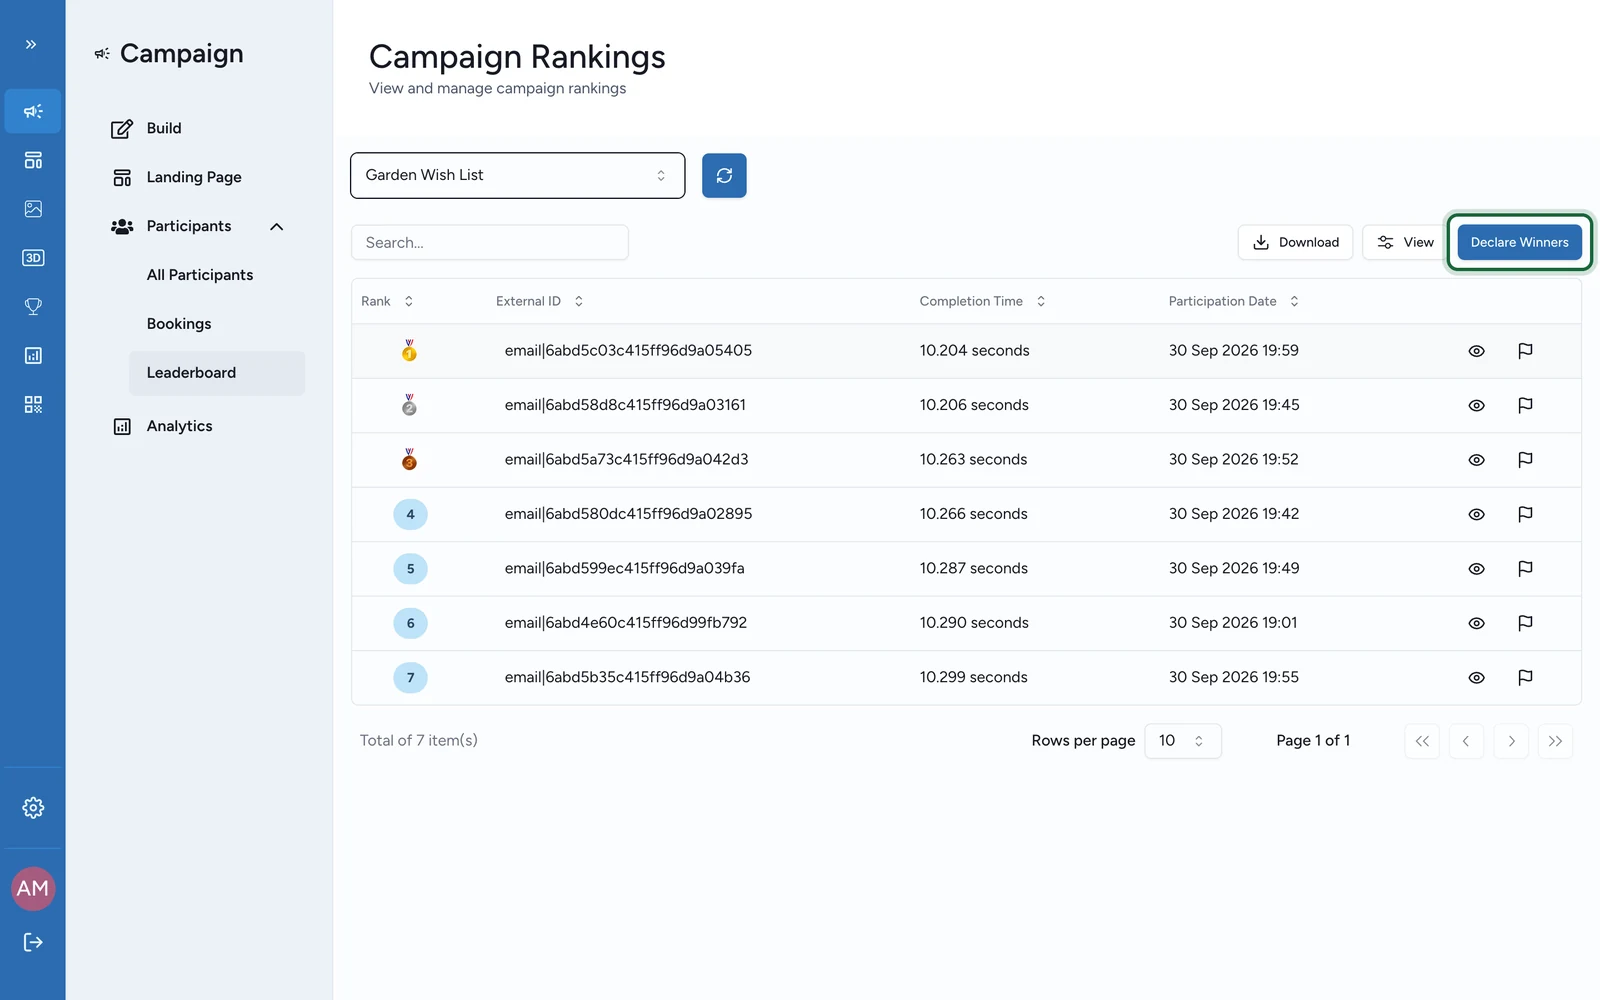
Task: View details of rank 1 entry
Action: tap(1476, 351)
